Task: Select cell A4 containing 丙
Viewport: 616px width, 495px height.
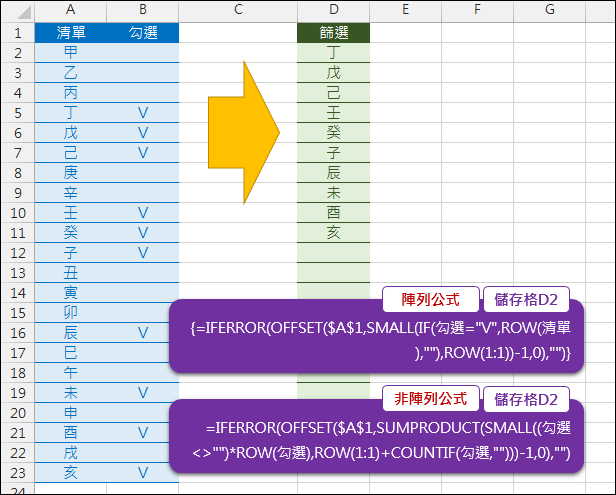Action: click(x=70, y=93)
